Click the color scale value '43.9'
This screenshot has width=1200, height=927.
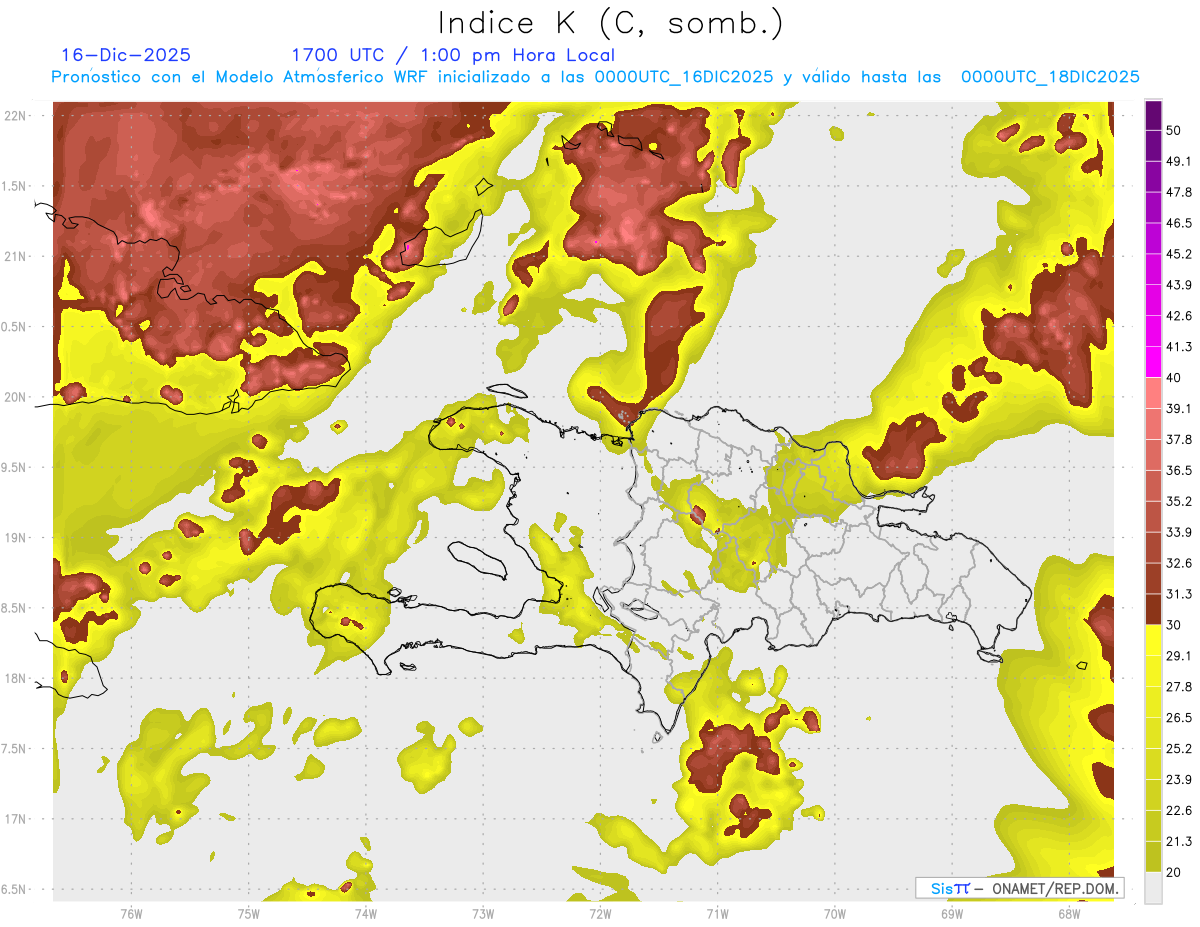(x=1179, y=285)
